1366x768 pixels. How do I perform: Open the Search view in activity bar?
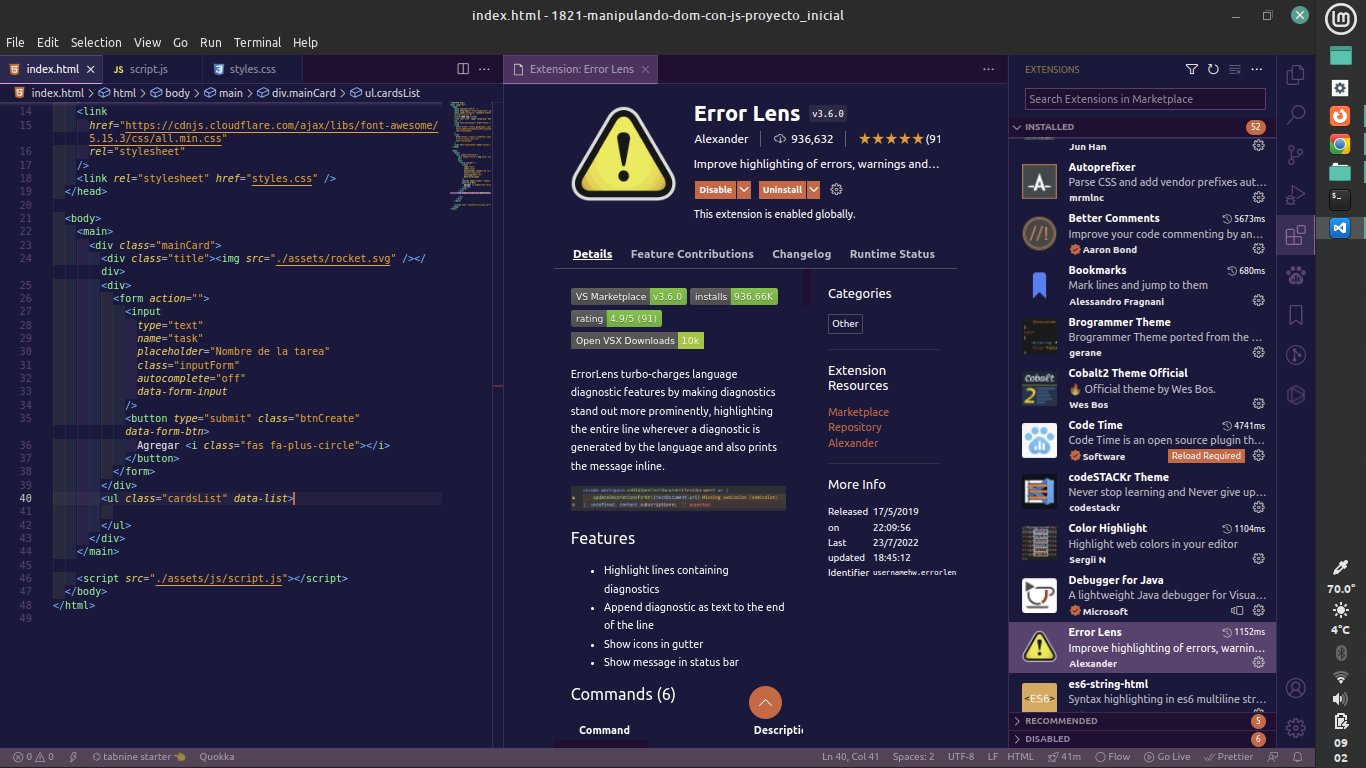(1295, 115)
